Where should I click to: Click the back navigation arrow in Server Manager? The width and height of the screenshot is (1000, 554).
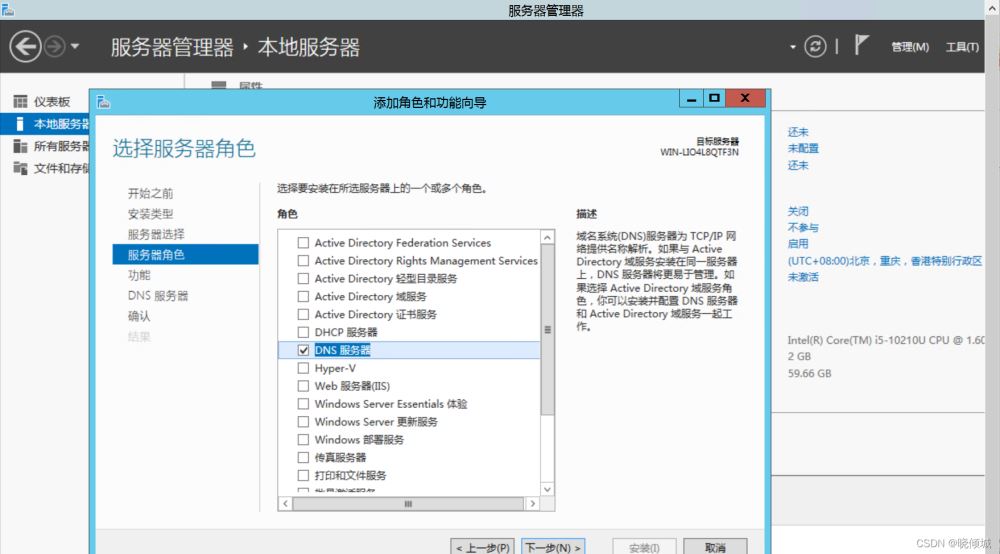(x=26, y=47)
